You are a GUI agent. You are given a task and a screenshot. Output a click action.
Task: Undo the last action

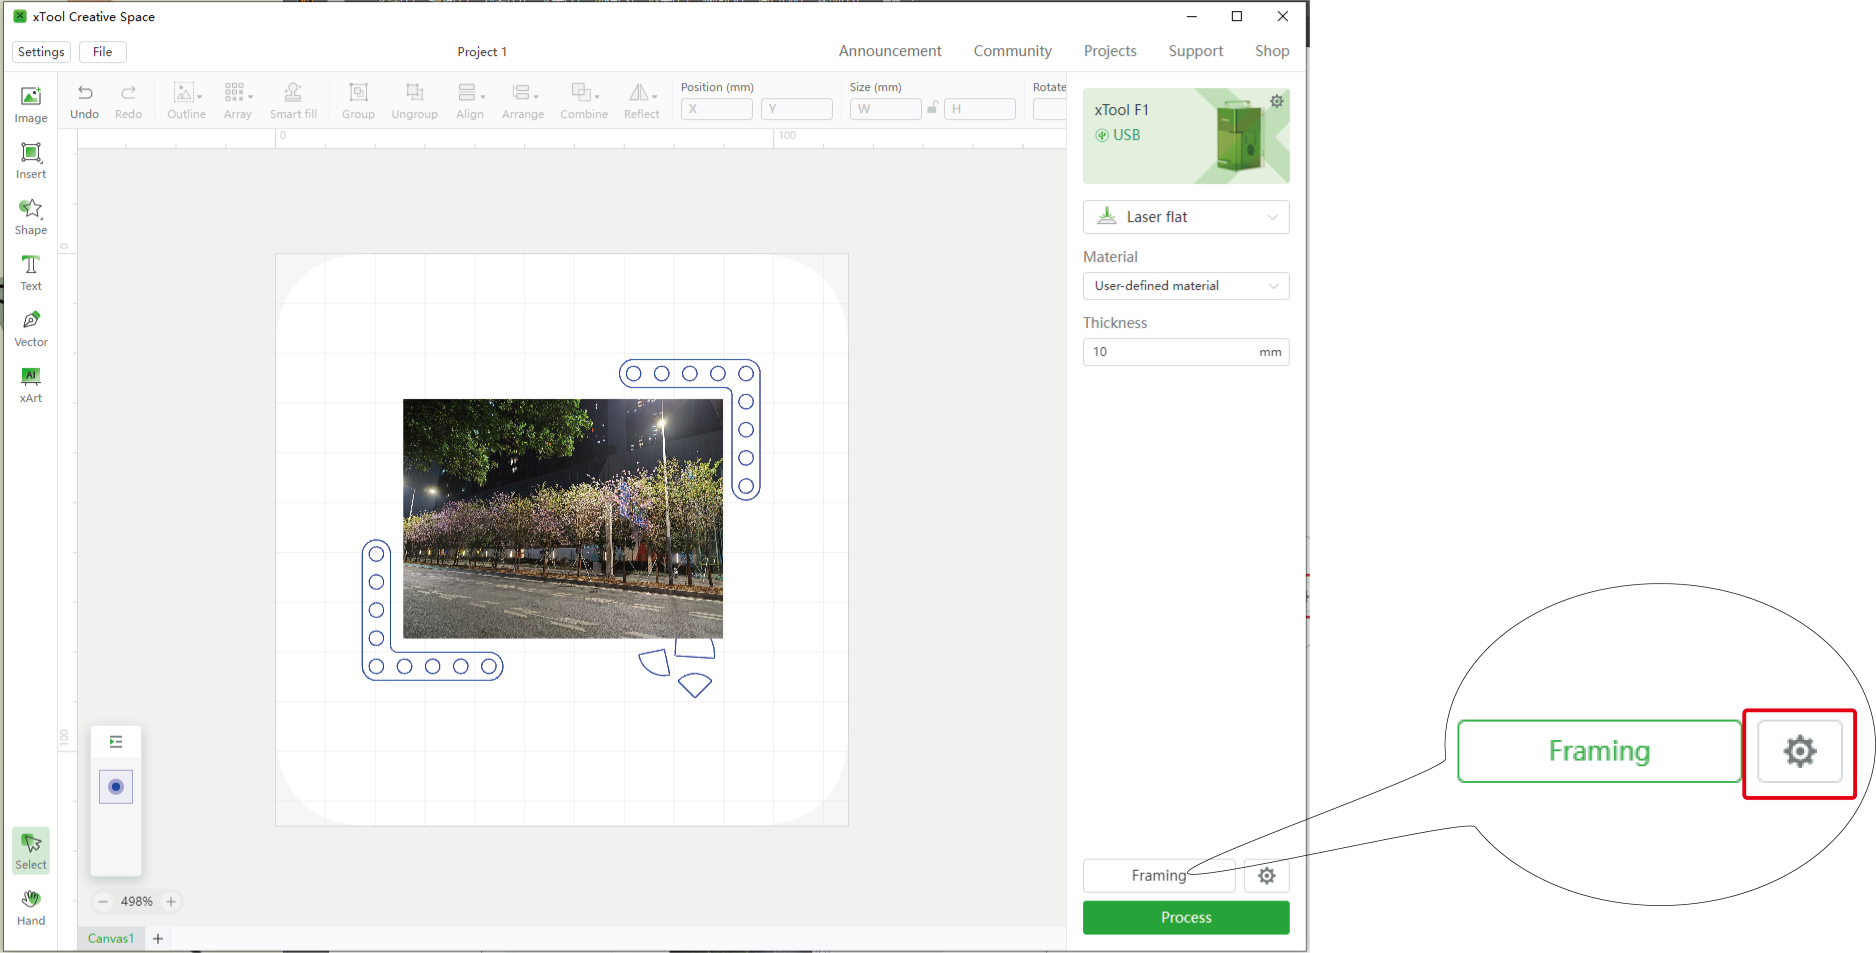pos(85,101)
